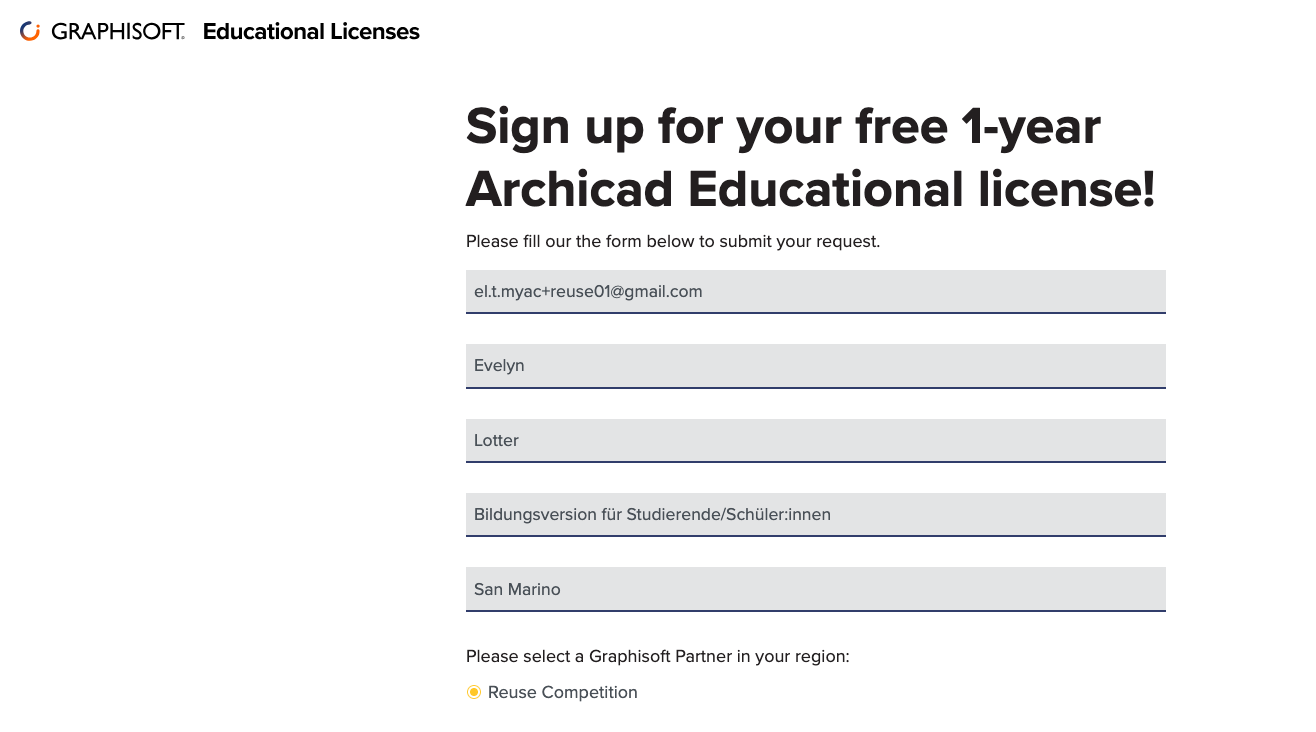
Task: Click the last name field containing Lotter
Action: click(x=815, y=441)
